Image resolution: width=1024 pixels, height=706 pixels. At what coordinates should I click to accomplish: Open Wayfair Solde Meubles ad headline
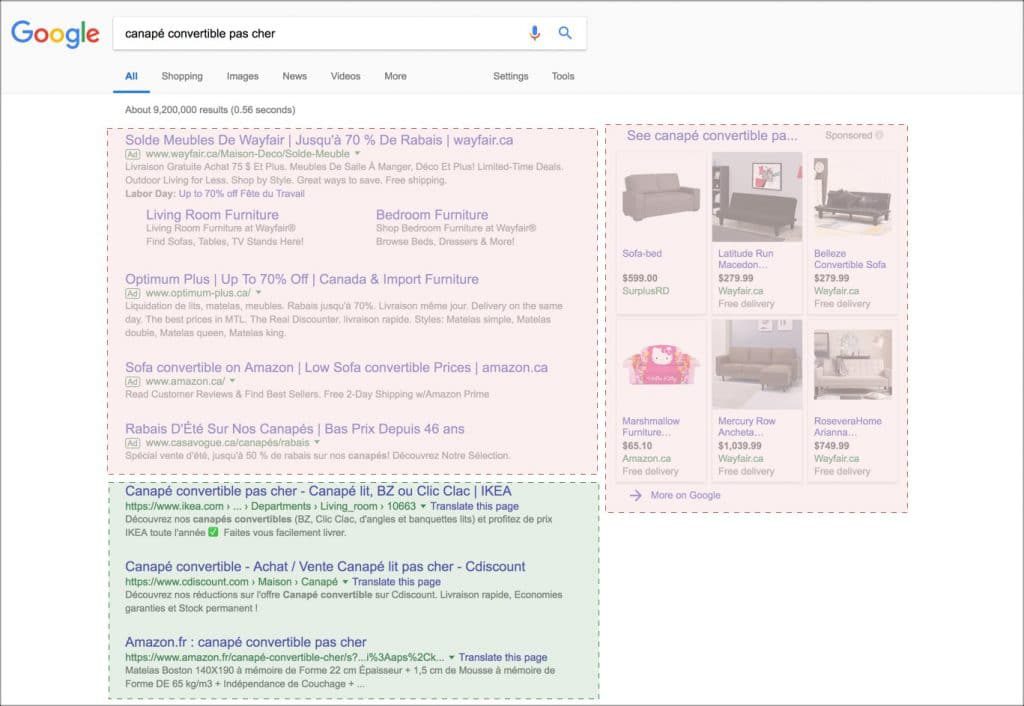[319, 140]
